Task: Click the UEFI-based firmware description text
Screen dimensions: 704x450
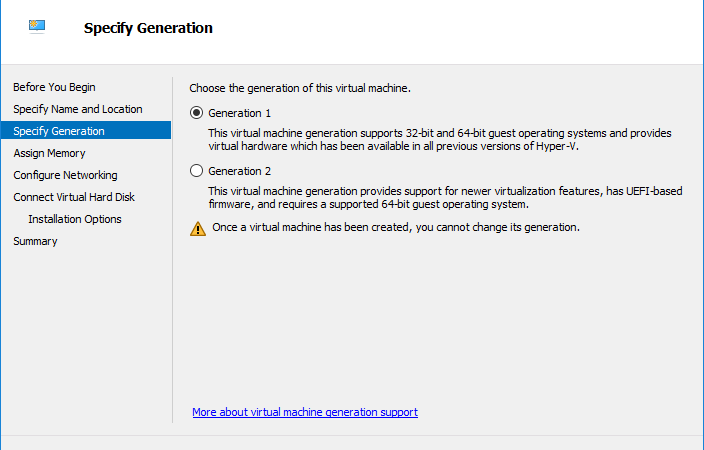Action: click(445, 198)
